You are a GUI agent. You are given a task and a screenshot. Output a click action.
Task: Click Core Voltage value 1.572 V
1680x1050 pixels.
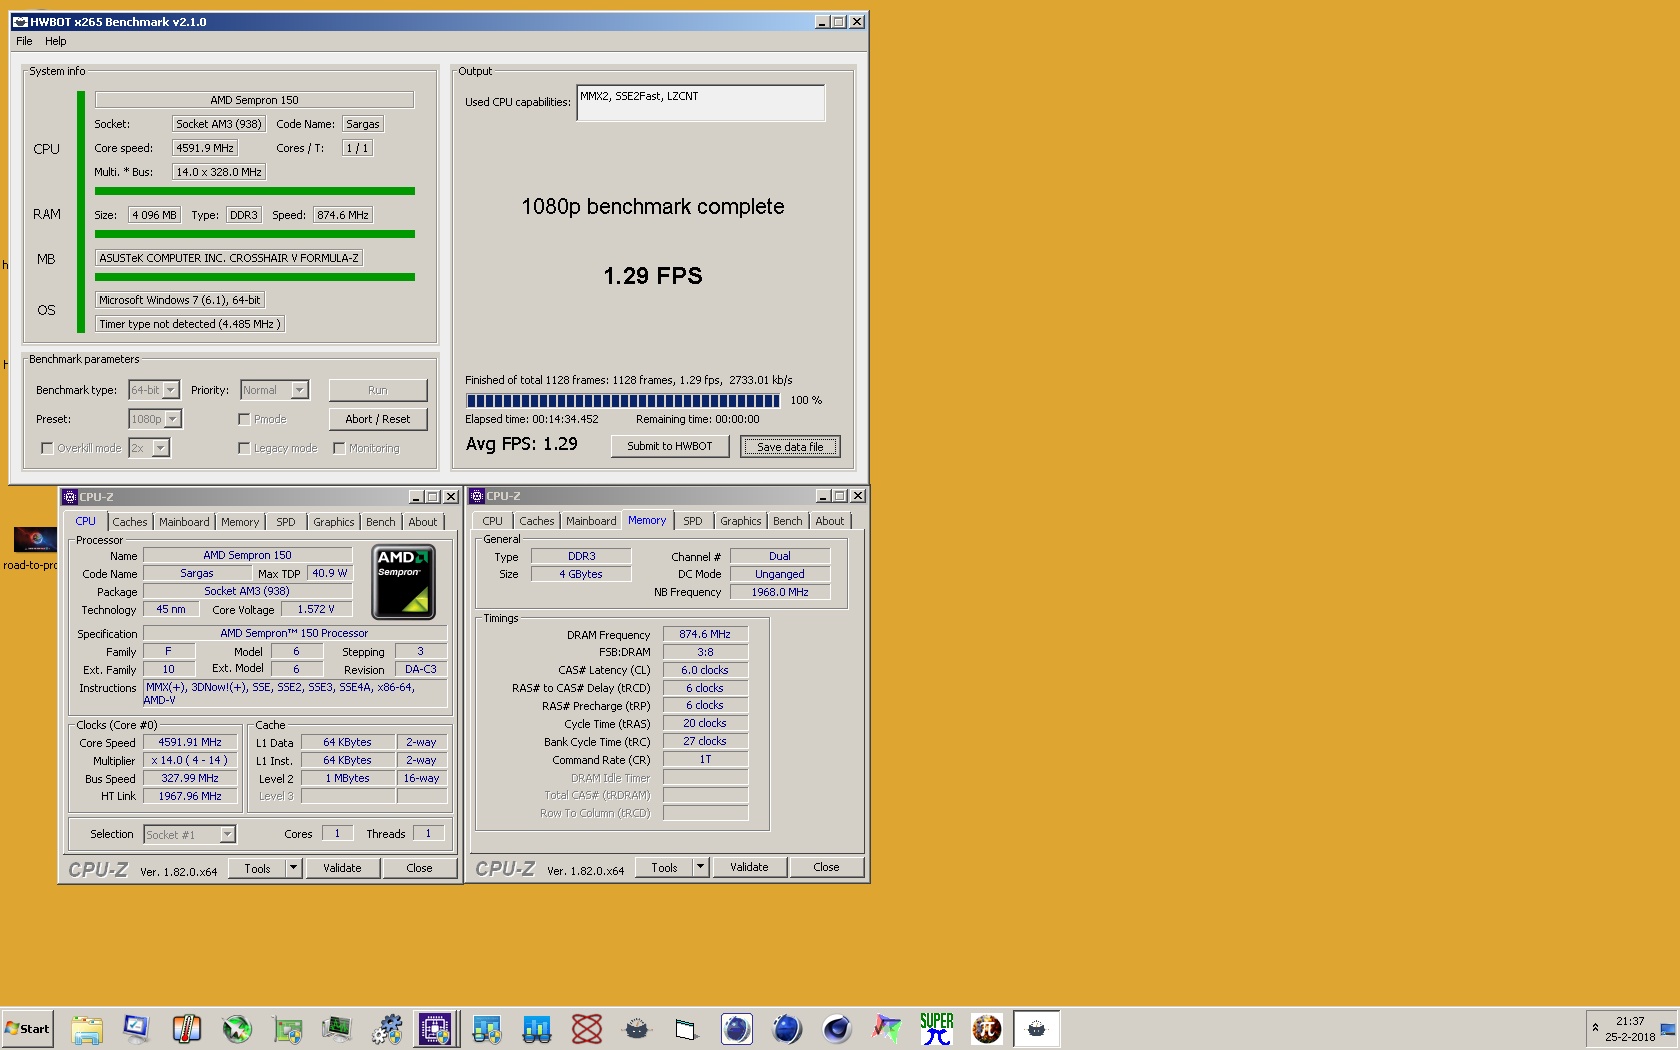click(316, 609)
